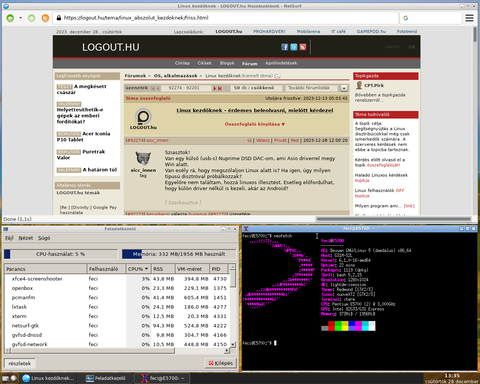Open the CPT.Pirk topic owner link
480x384 pixels.
[374, 86]
